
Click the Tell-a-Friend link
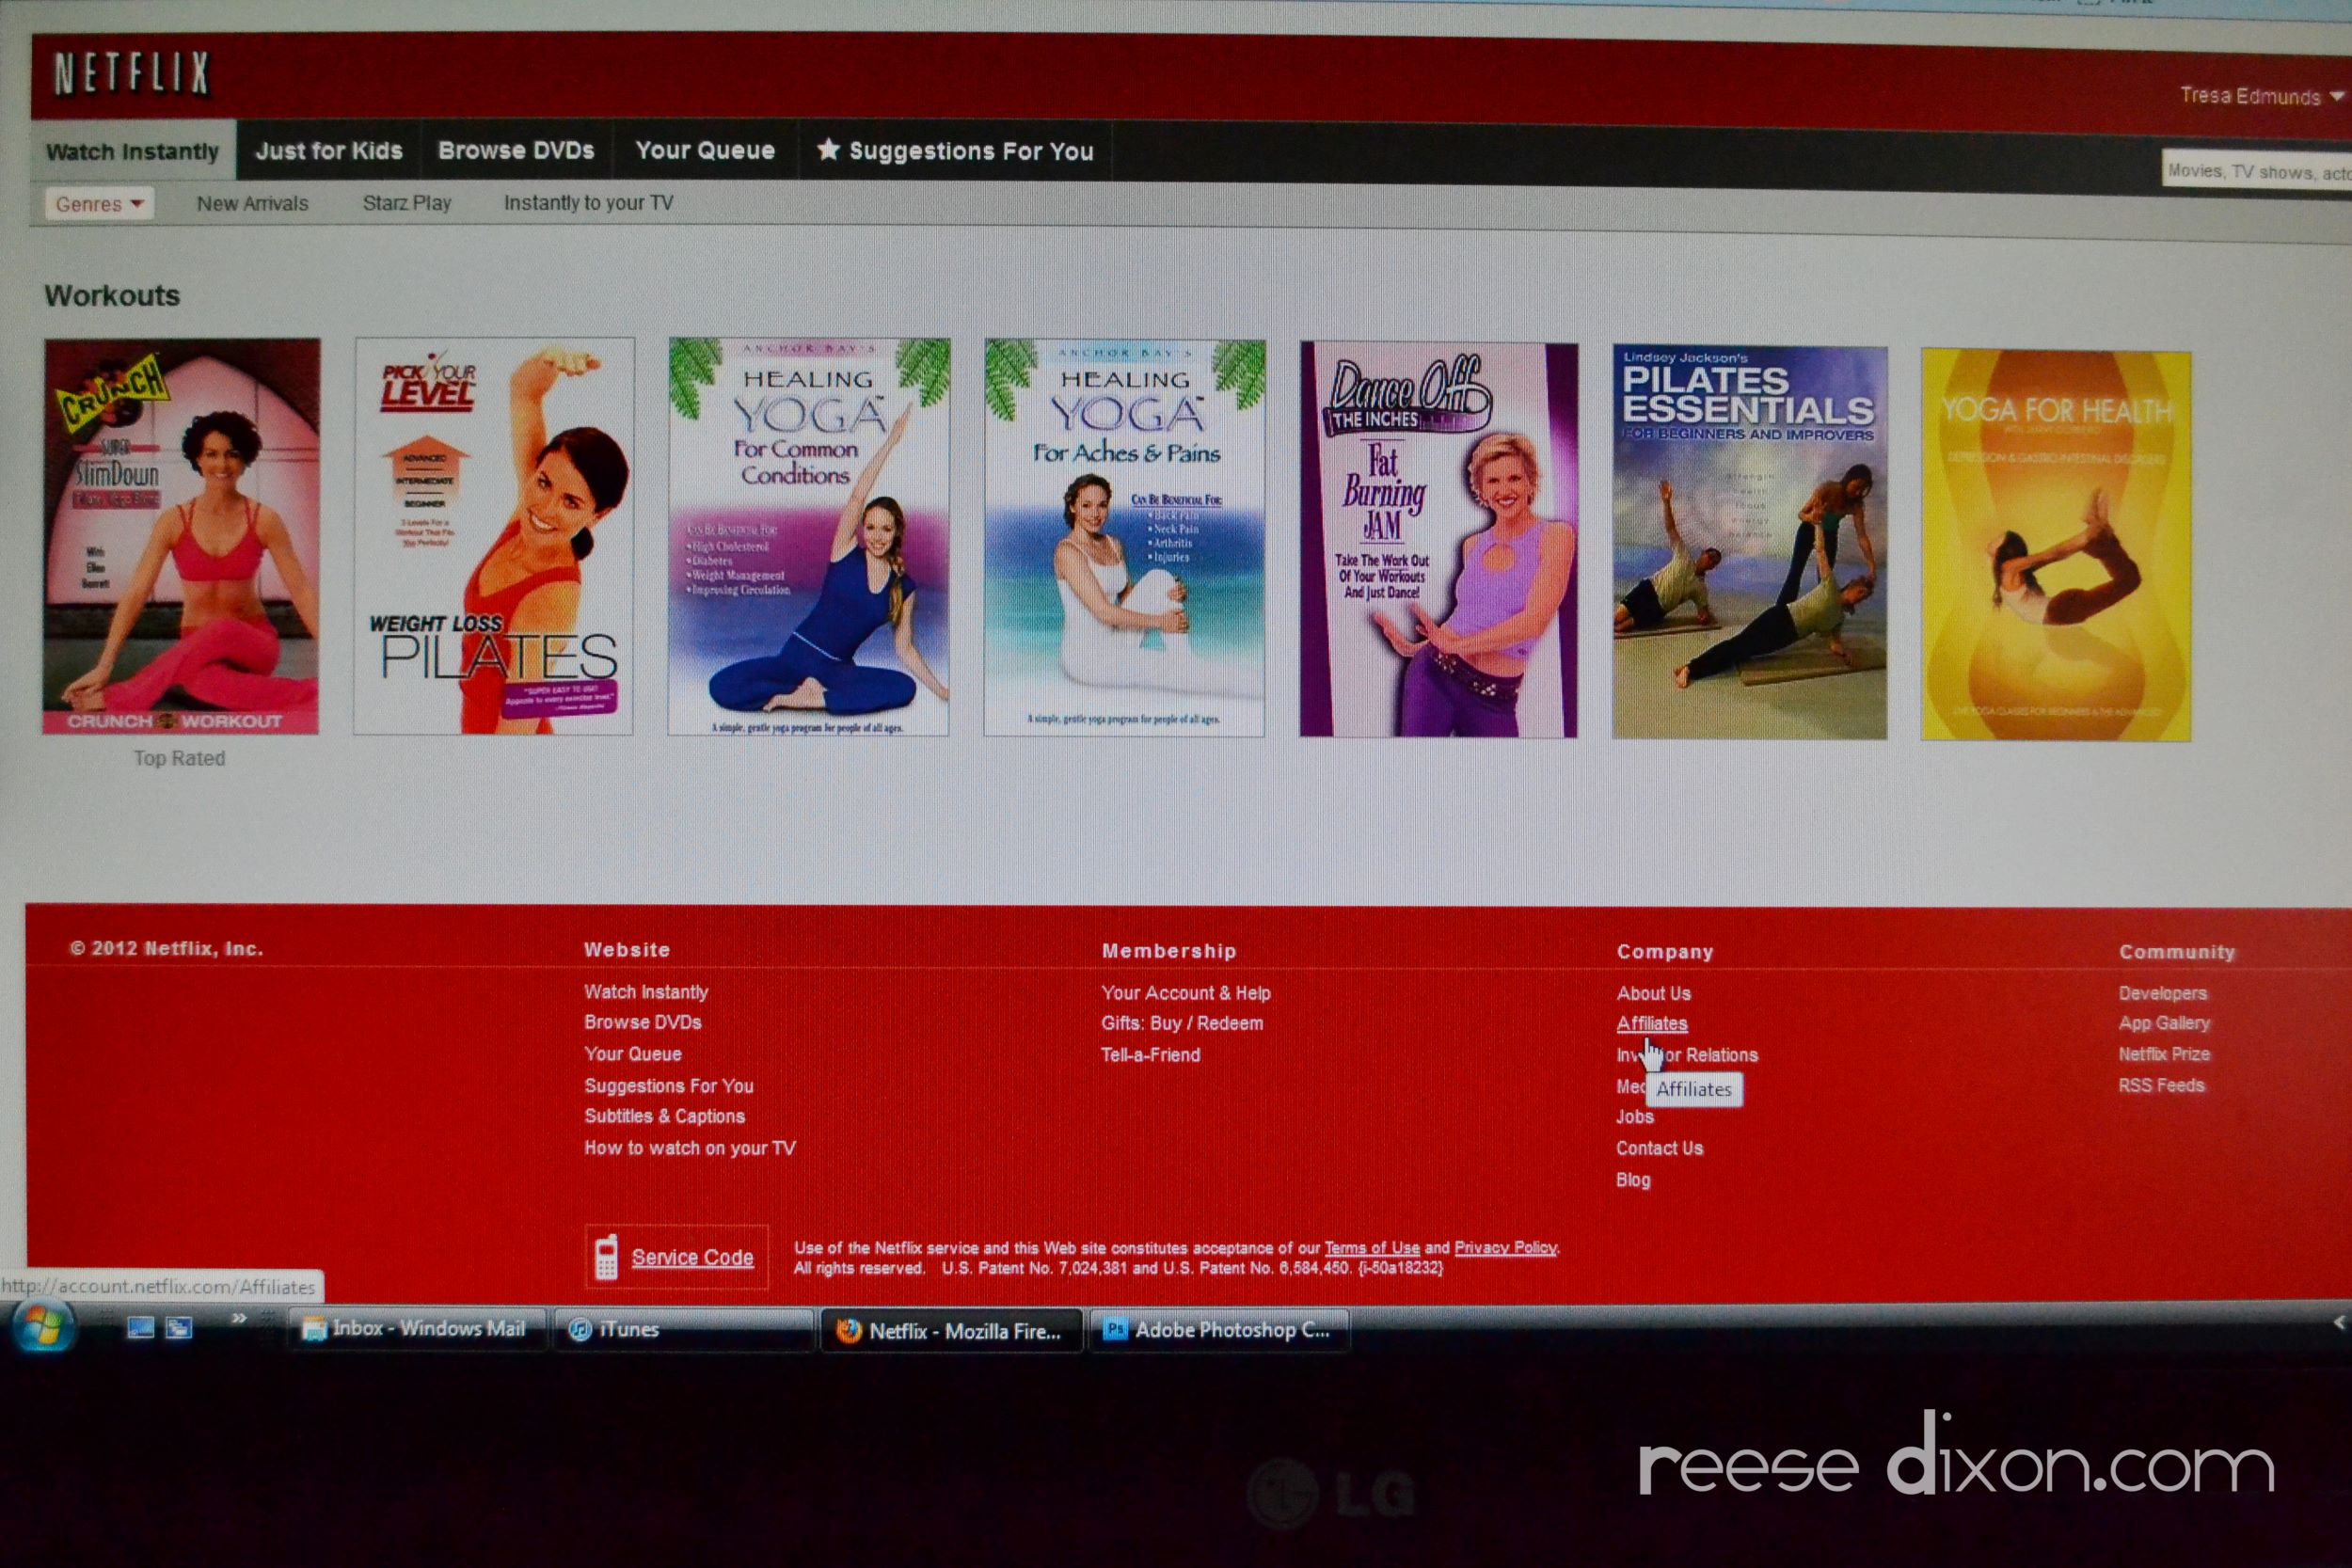click(1151, 1055)
